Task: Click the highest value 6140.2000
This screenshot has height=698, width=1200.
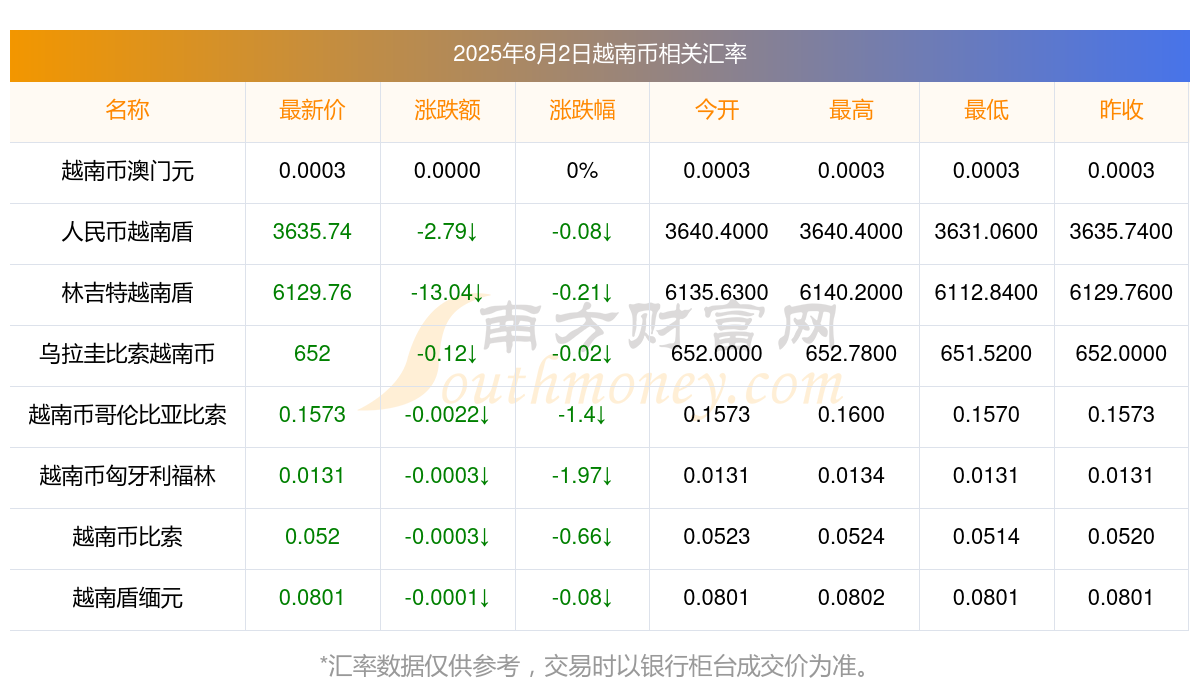Action: click(851, 293)
